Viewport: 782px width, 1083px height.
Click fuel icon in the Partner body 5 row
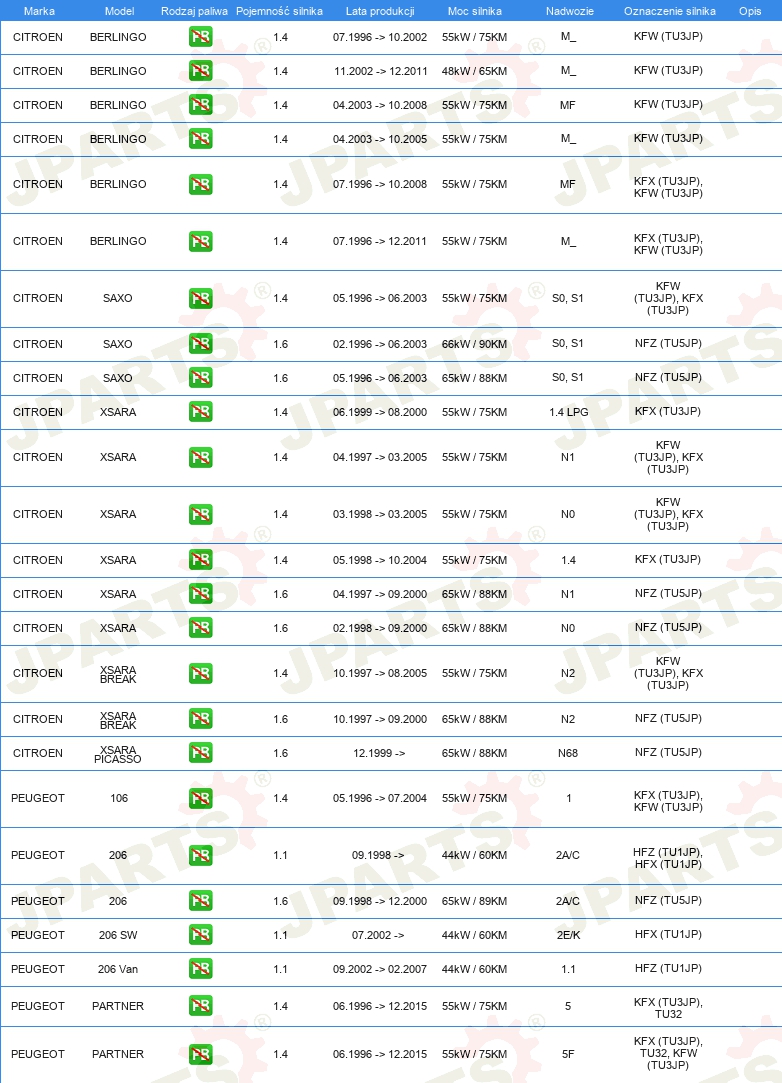click(x=200, y=1006)
